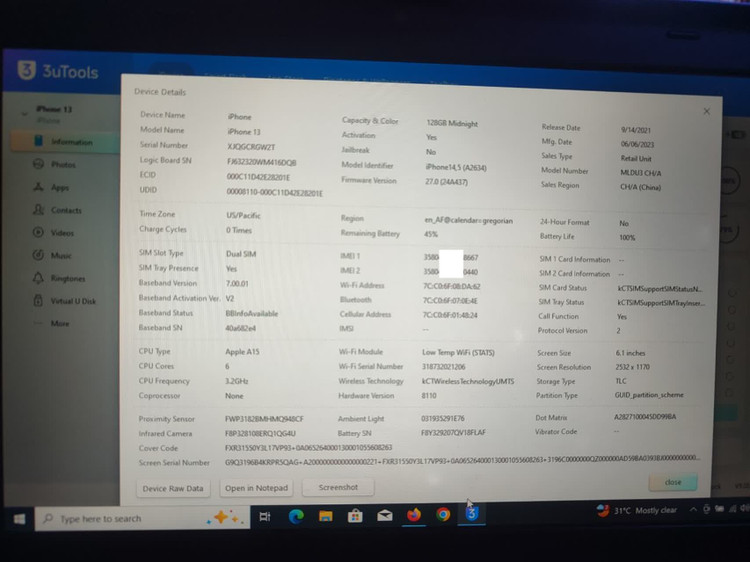Click firmware version 27.0 (24A437)
Screen dimensions: 750x562
446,182
